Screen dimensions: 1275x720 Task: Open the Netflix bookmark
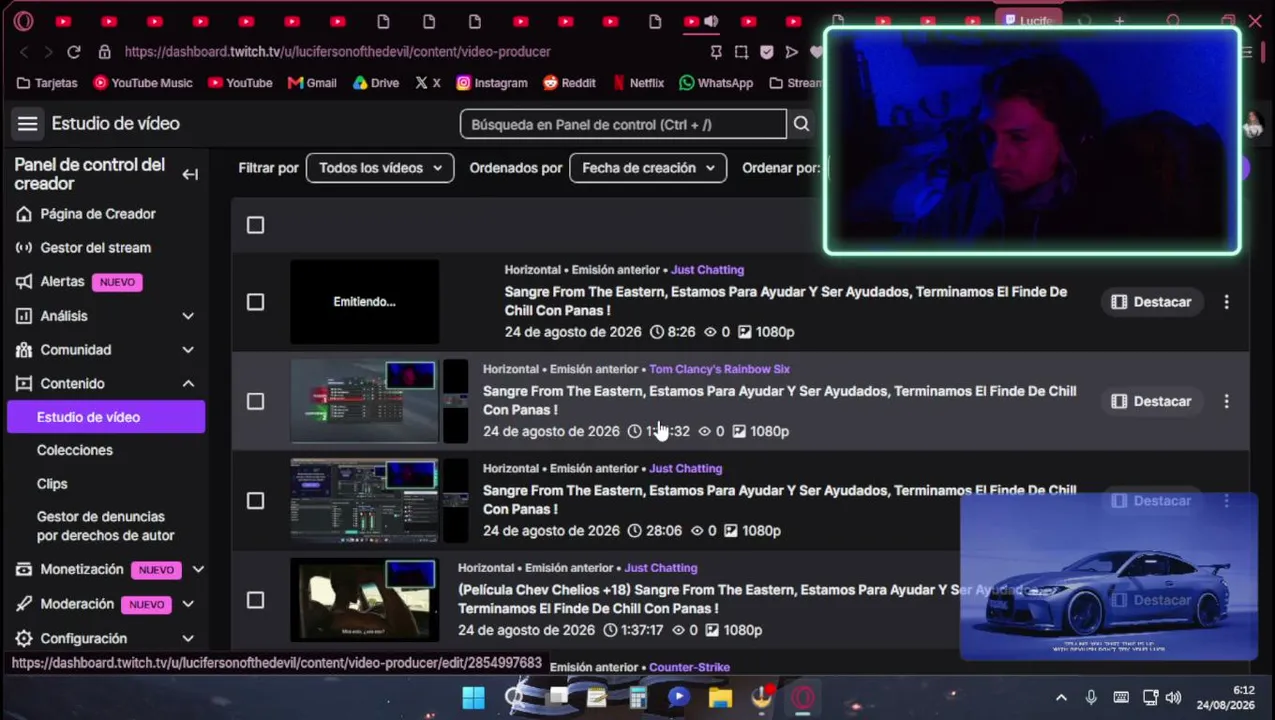[x=638, y=83]
